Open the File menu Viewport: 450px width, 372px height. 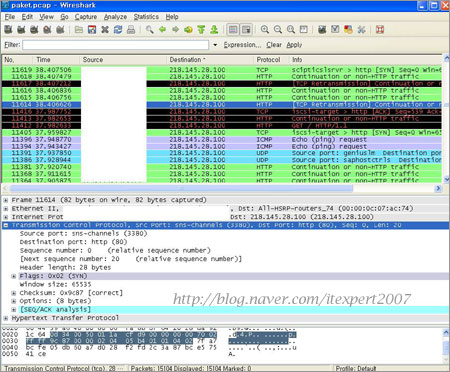coord(10,17)
